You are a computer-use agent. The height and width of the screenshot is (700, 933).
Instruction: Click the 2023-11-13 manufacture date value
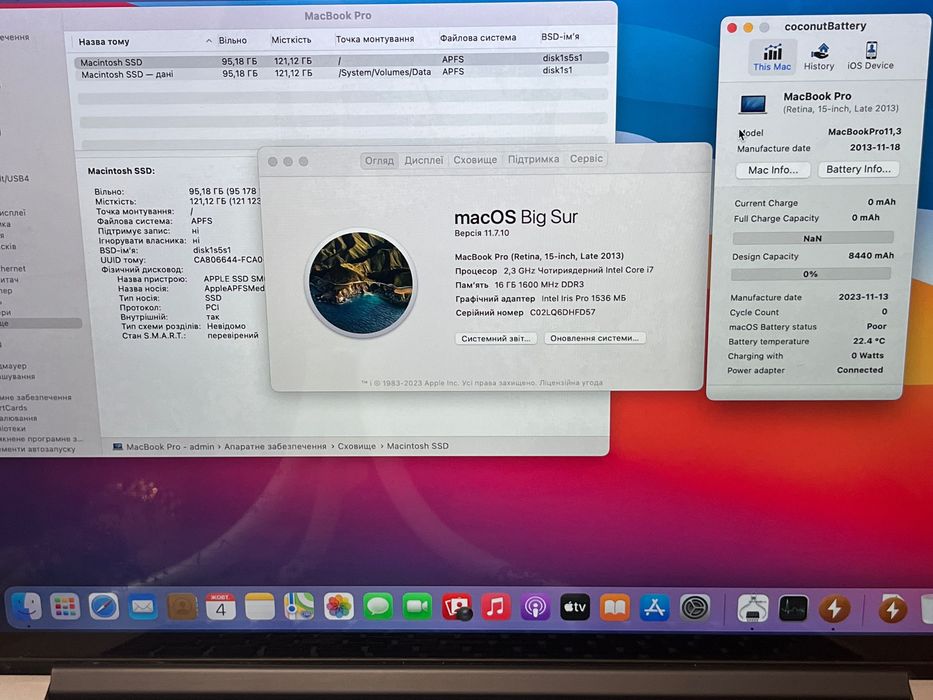coord(863,296)
